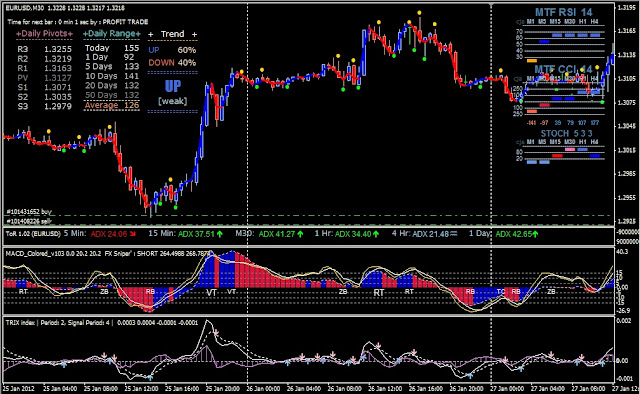Click the '5 Days 133' range row
The height and width of the screenshot is (394, 640).
[x=112, y=66]
